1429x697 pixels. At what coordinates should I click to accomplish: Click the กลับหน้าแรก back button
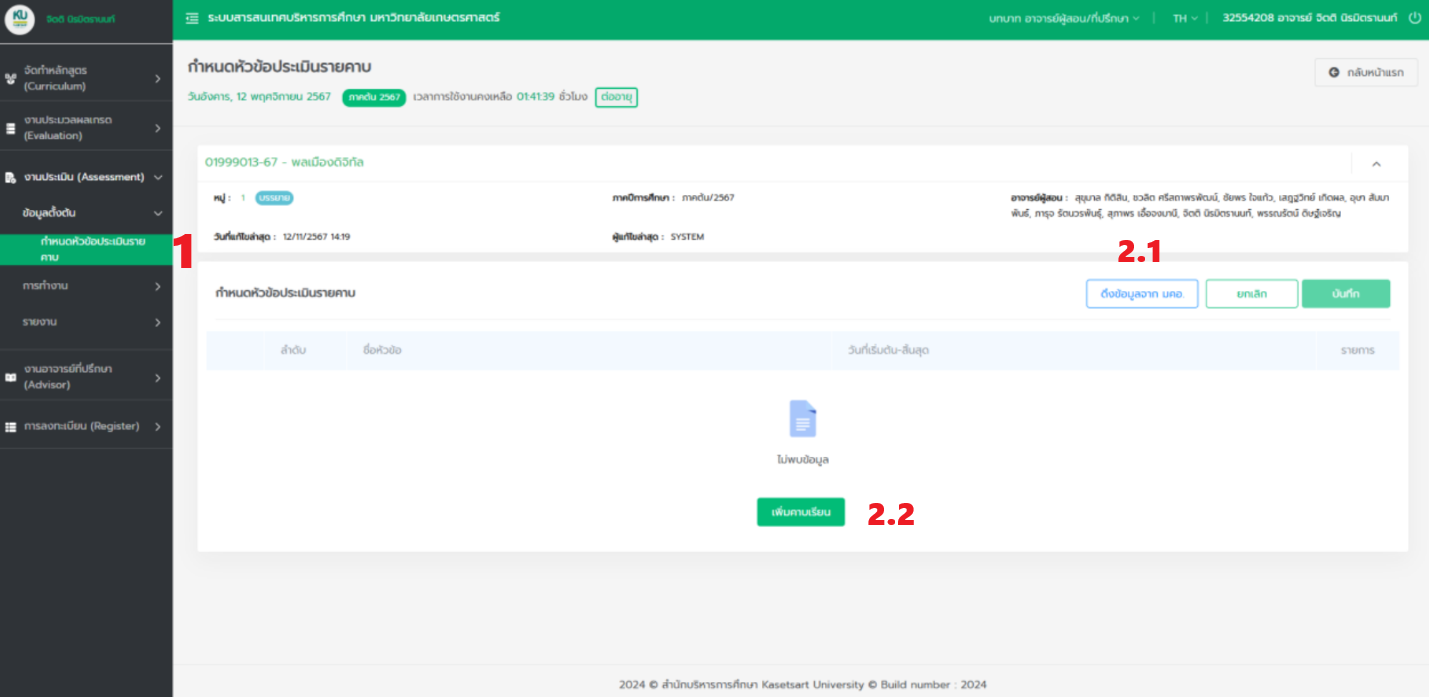point(1365,73)
